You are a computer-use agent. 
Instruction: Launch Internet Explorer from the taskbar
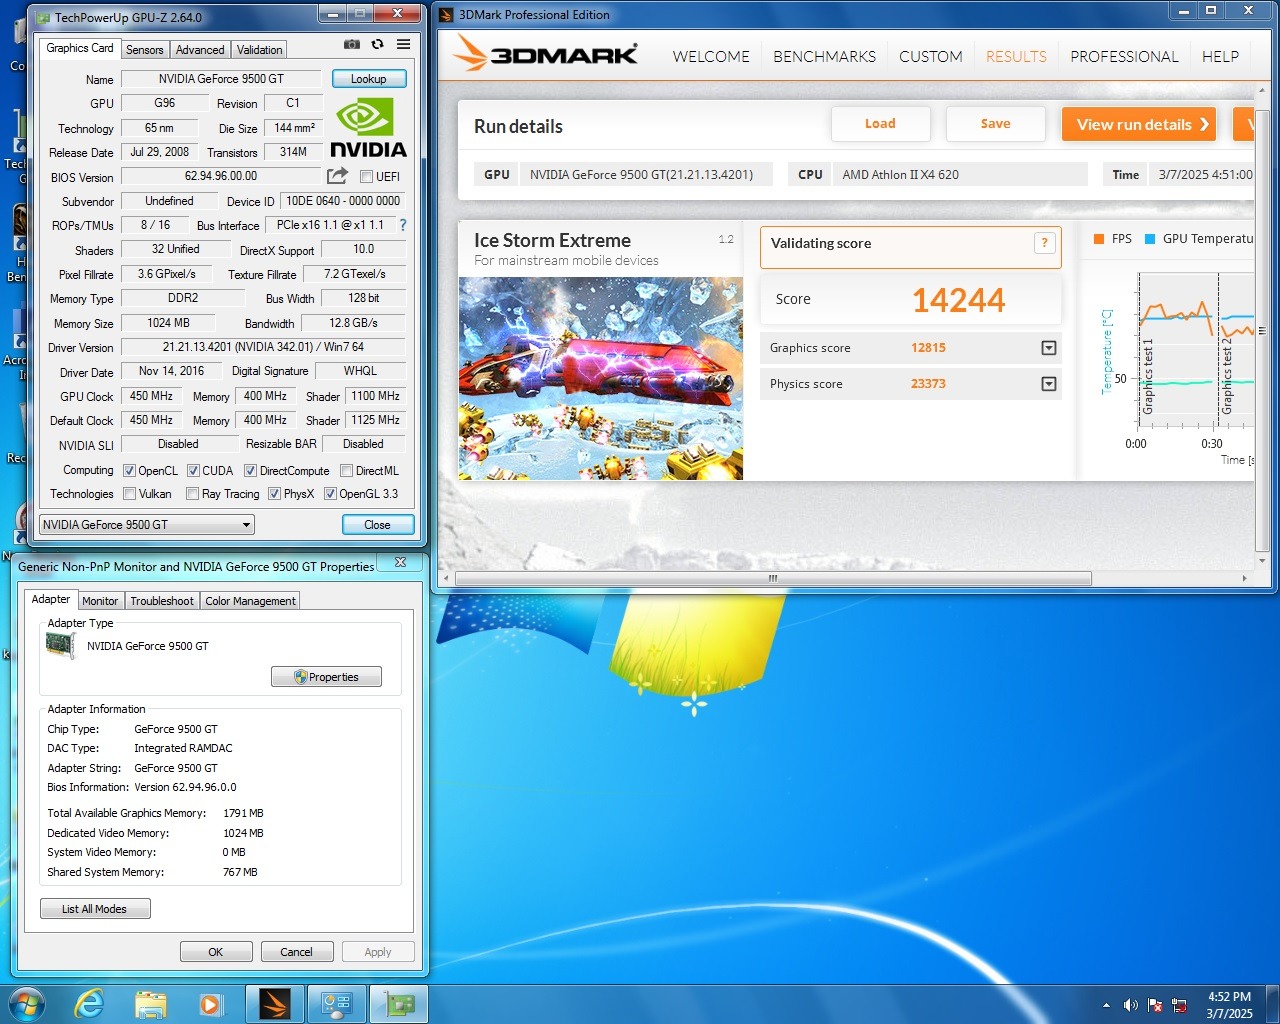coord(90,1004)
